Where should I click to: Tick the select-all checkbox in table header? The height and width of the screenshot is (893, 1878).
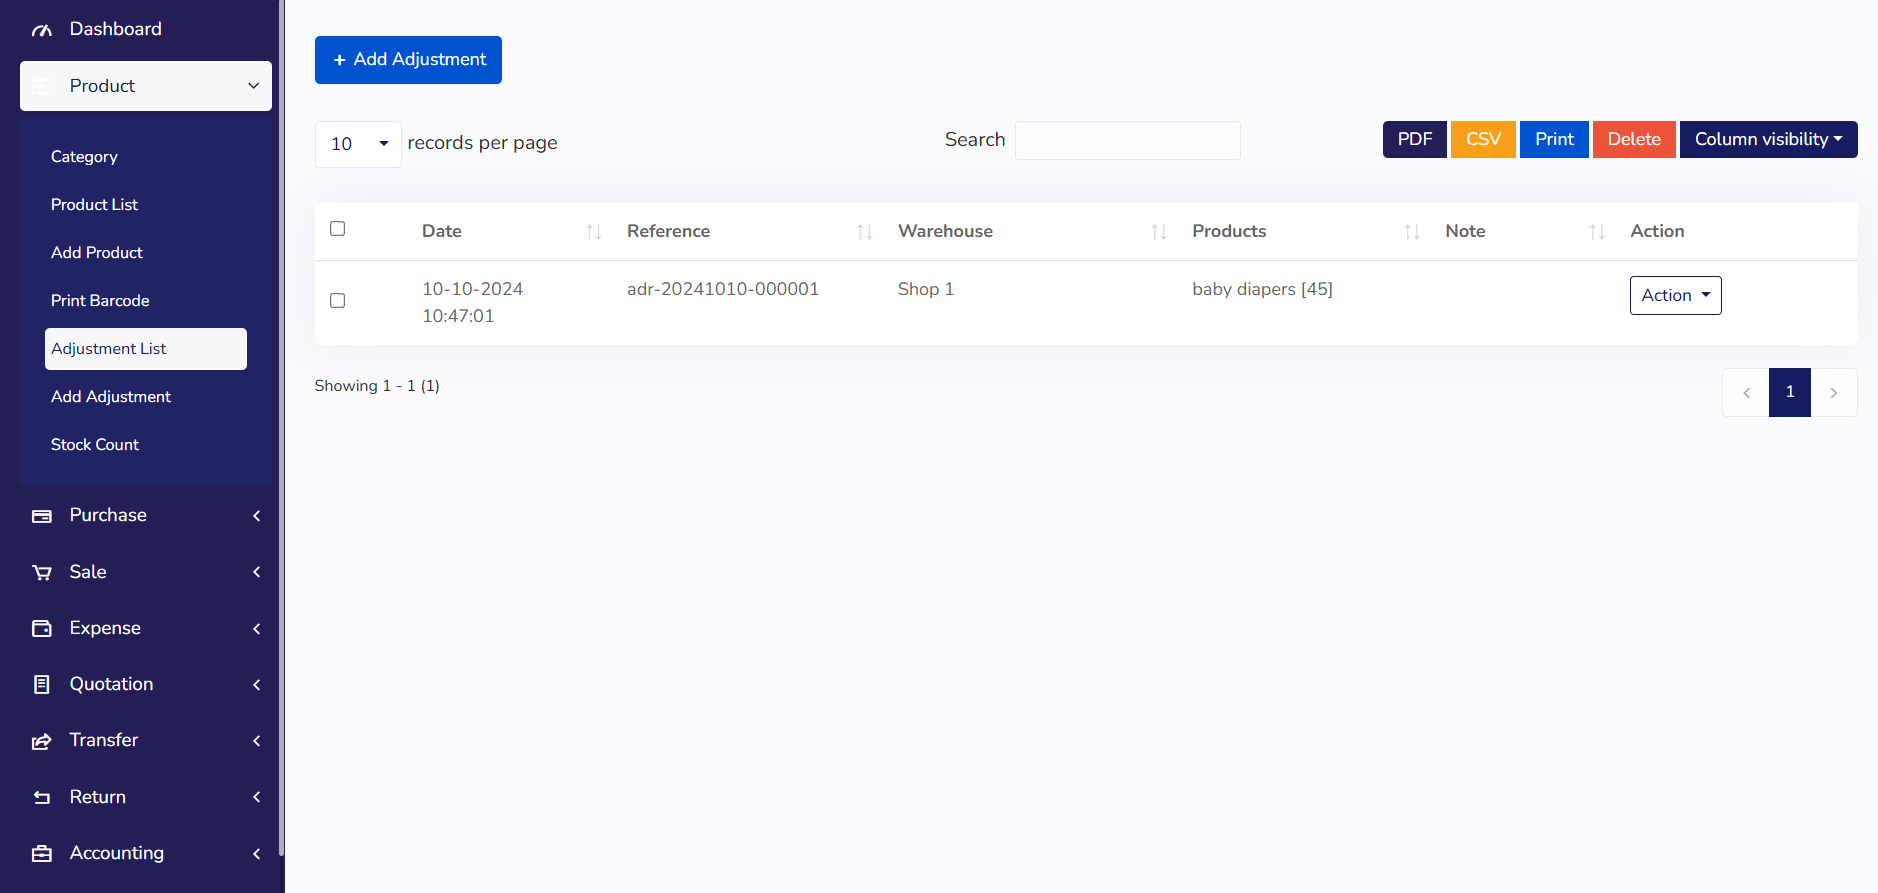click(338, 229)
